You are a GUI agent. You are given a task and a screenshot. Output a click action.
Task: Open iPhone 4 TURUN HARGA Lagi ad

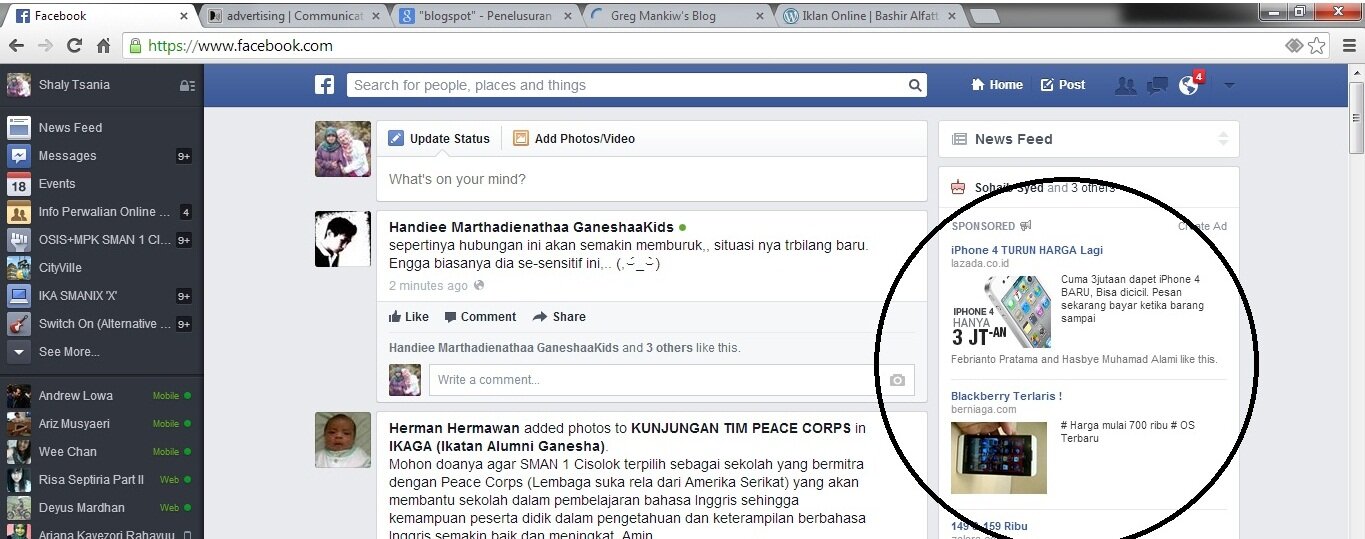pos(1027,250)
